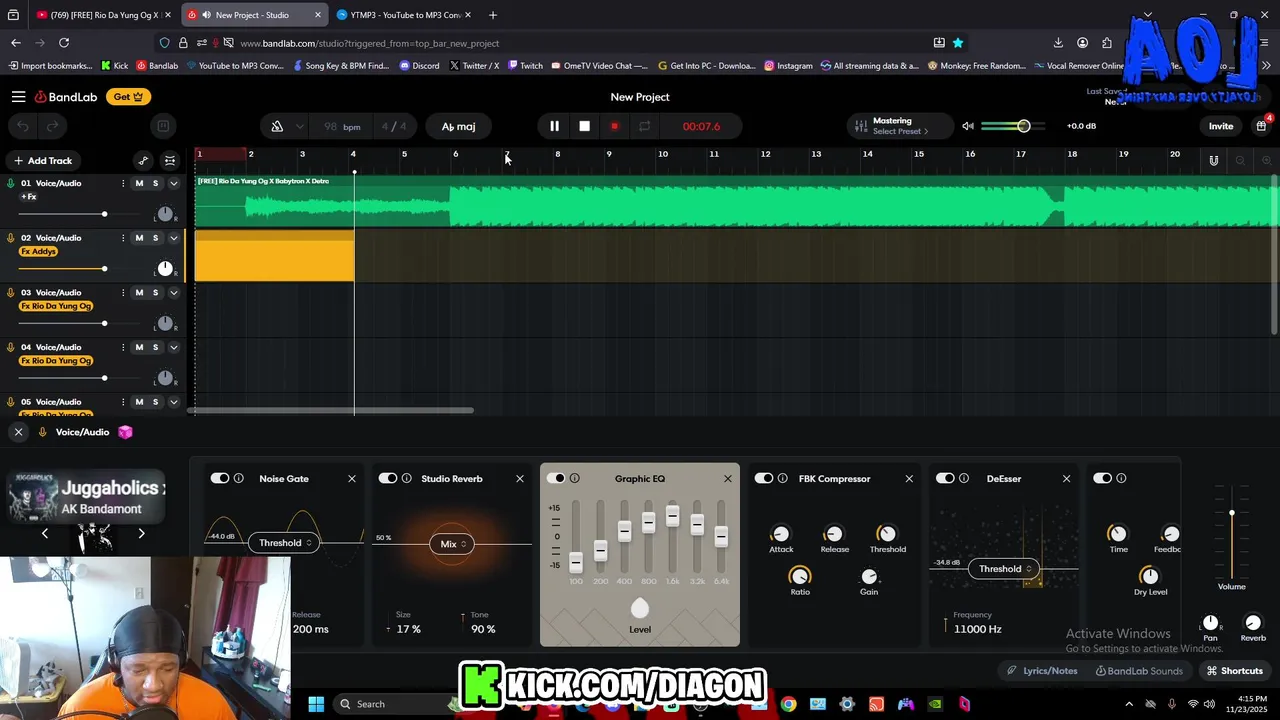Show Noise Gate info icon

(238, 478)
